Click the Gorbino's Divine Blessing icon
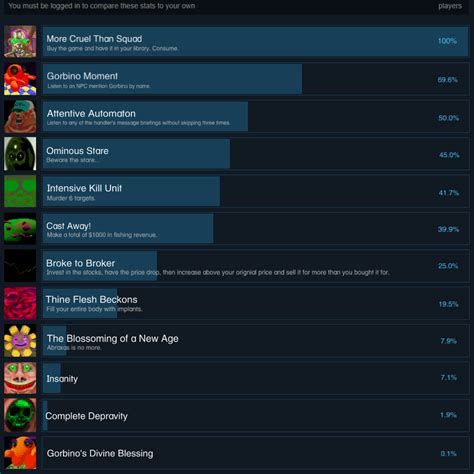 pyautogui.click(x=20, y=453)
